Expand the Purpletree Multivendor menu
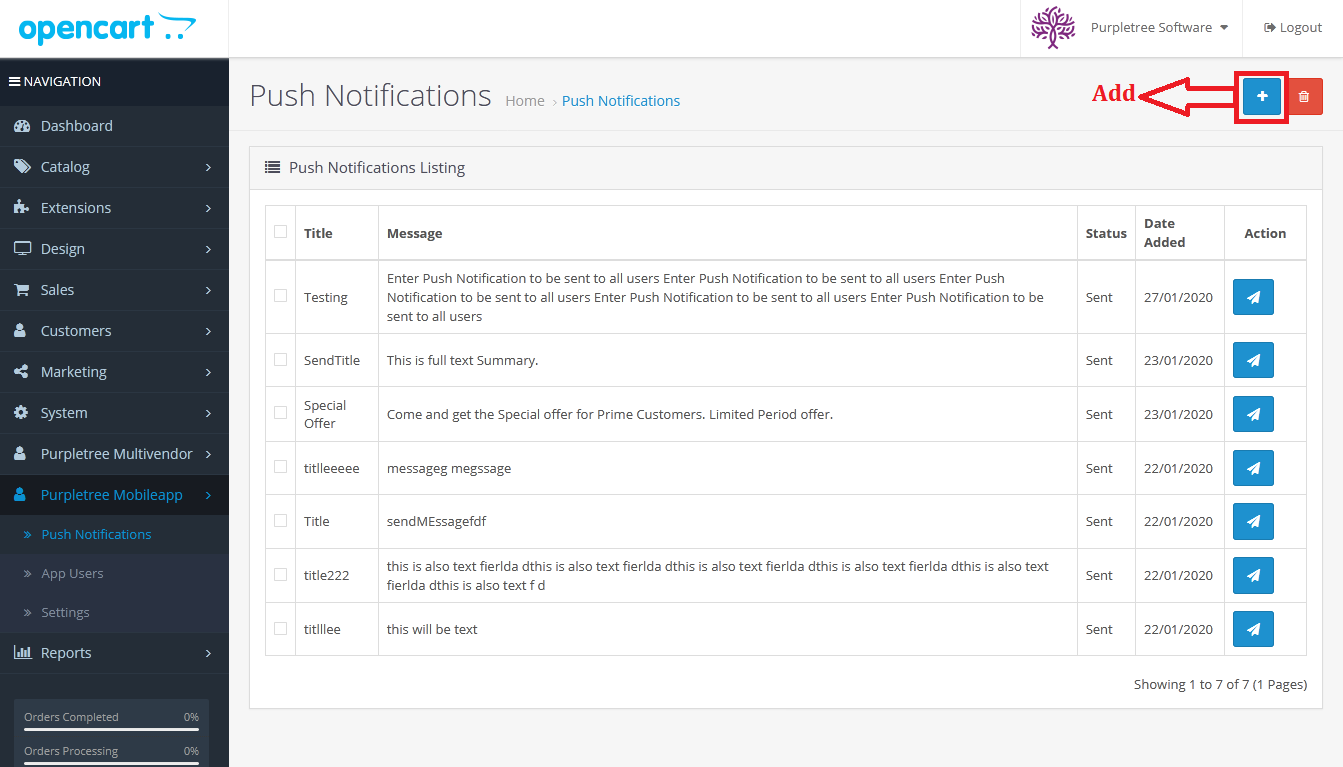The width and height of the screenshot is (1343, 767). pos(114,454)
